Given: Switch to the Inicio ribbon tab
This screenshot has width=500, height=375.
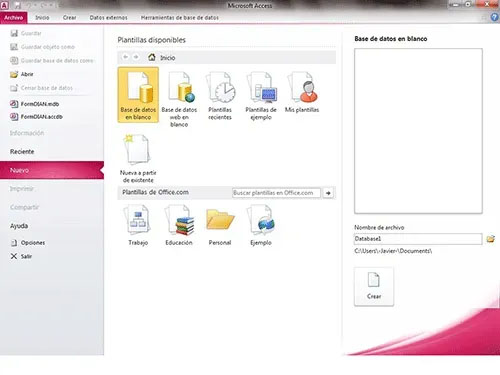Looking at the screenshot, I should [x=42, y=18].
